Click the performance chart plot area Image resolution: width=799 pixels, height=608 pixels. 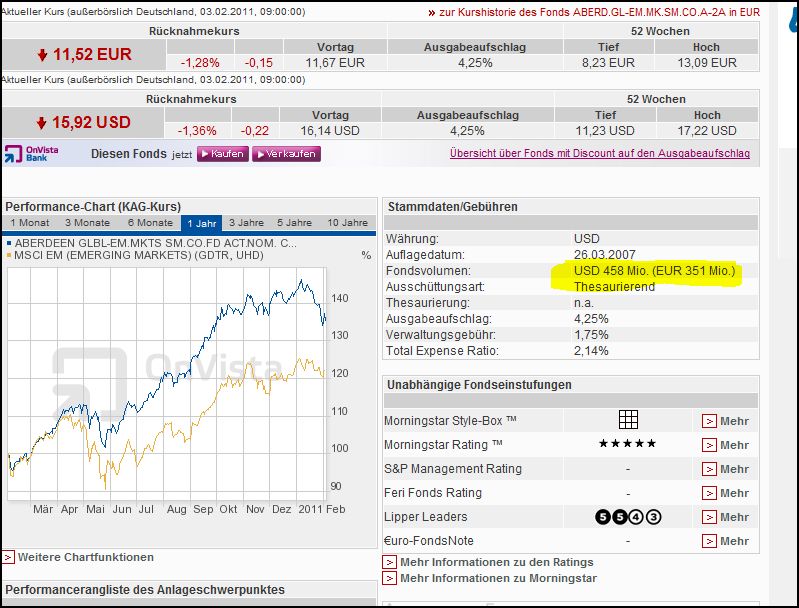point(167,384)
